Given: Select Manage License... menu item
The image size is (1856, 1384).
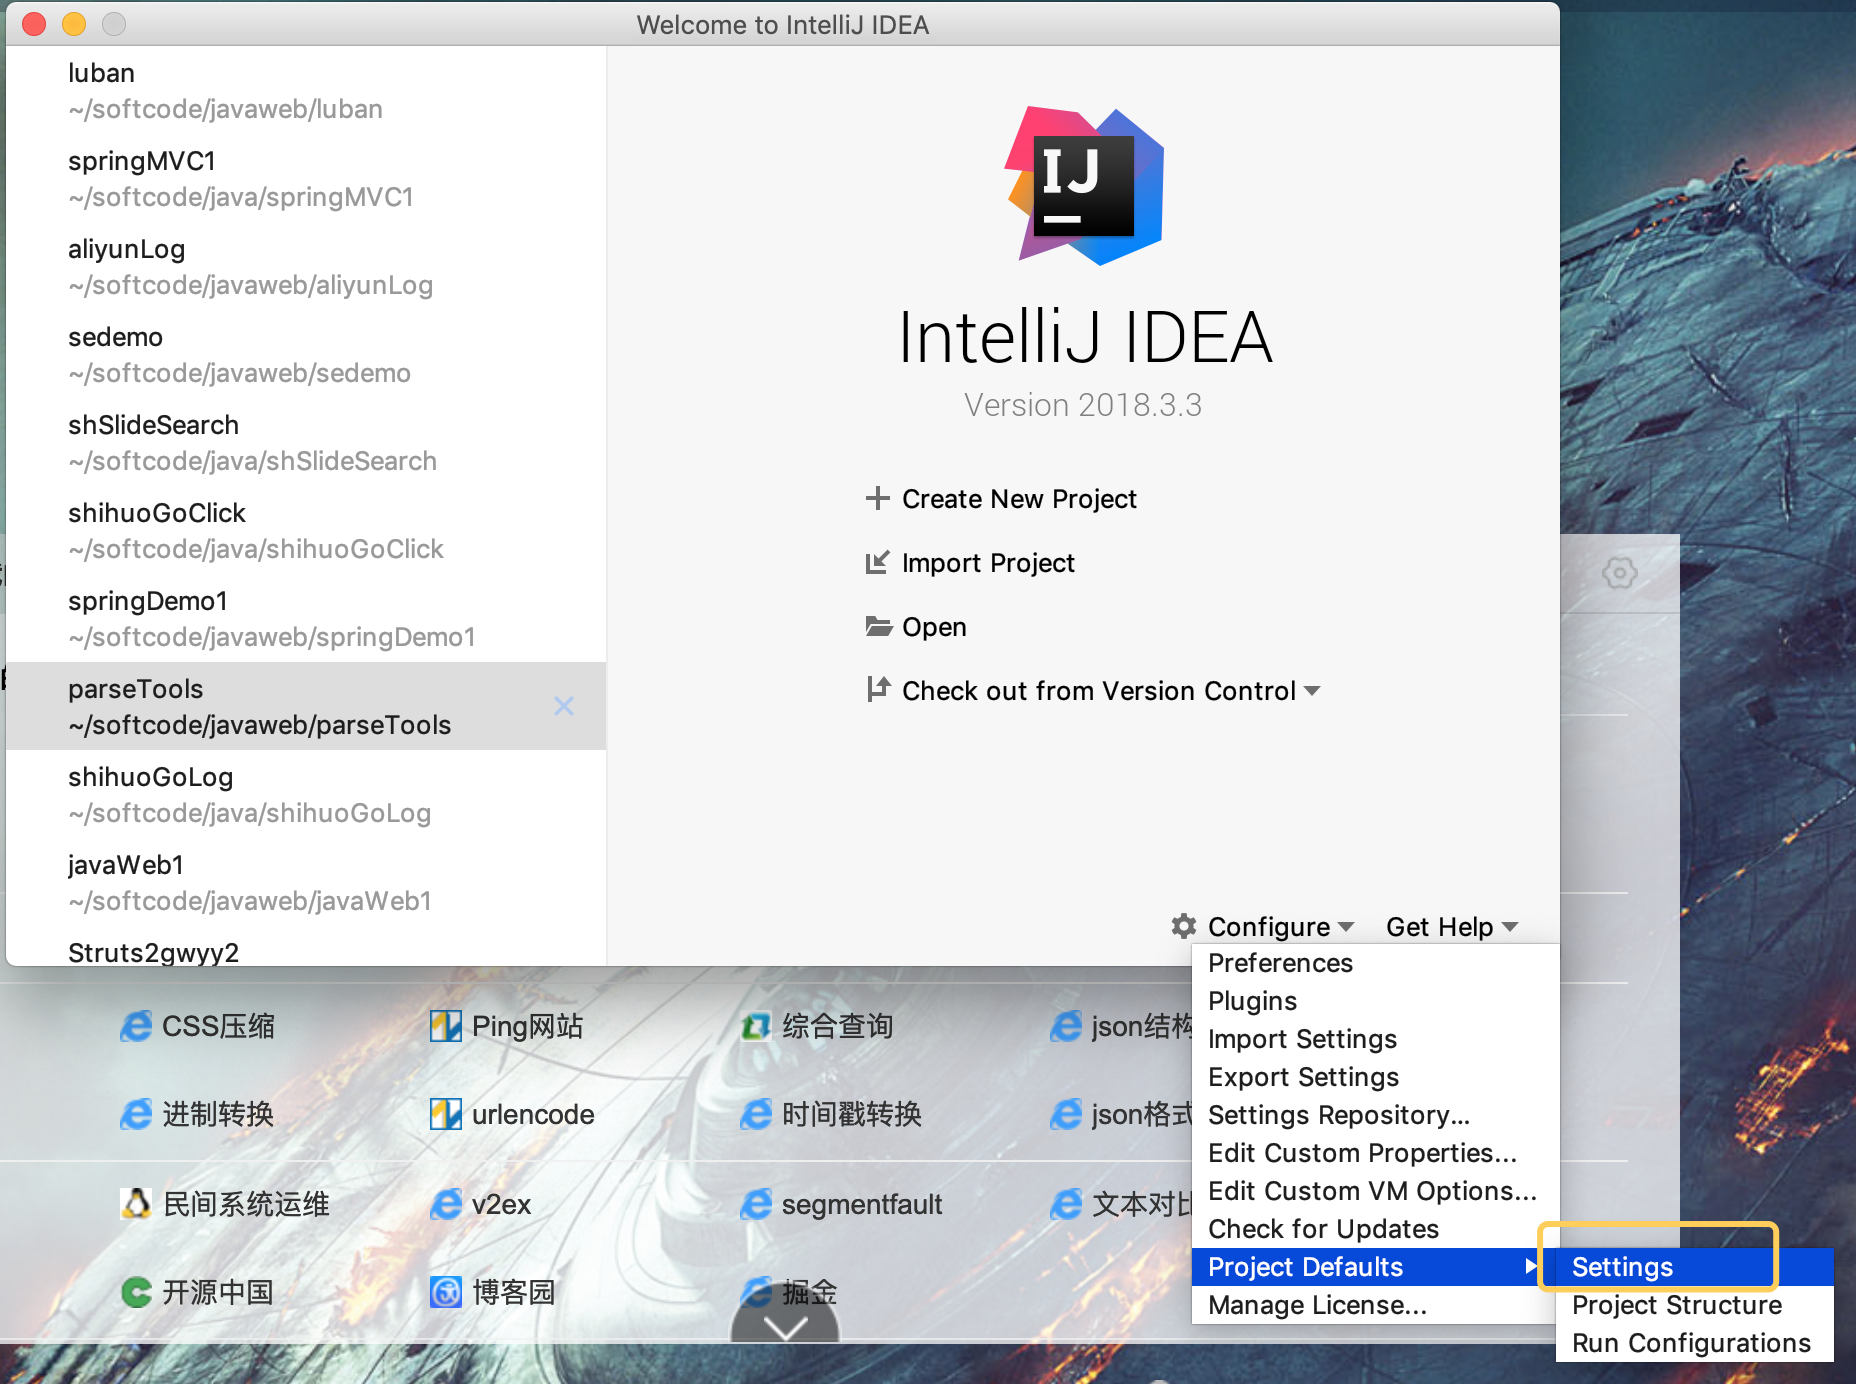Looking at the screenshot, I should click(1375, 1305).
